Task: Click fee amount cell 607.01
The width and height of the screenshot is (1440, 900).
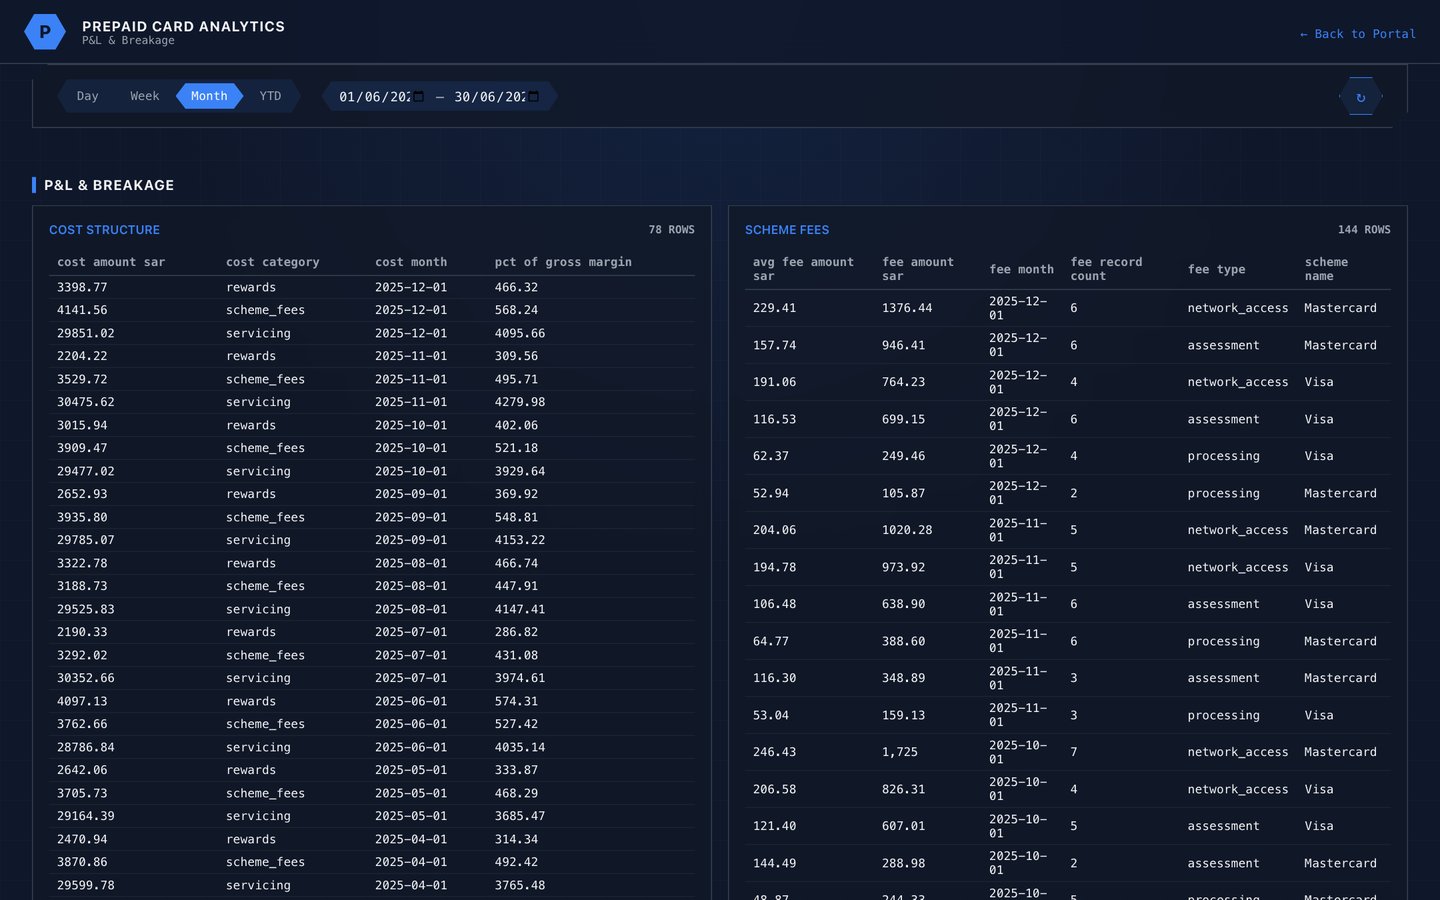Action: point(903,826)
